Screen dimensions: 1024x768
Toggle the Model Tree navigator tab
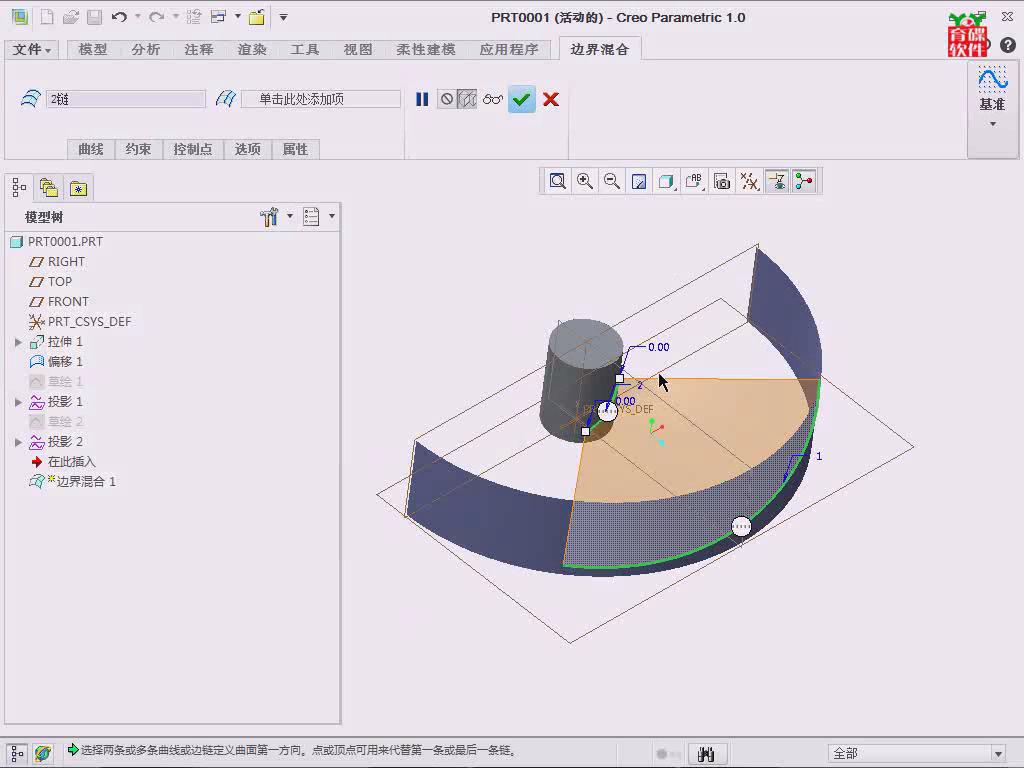[x=19, y=188]
